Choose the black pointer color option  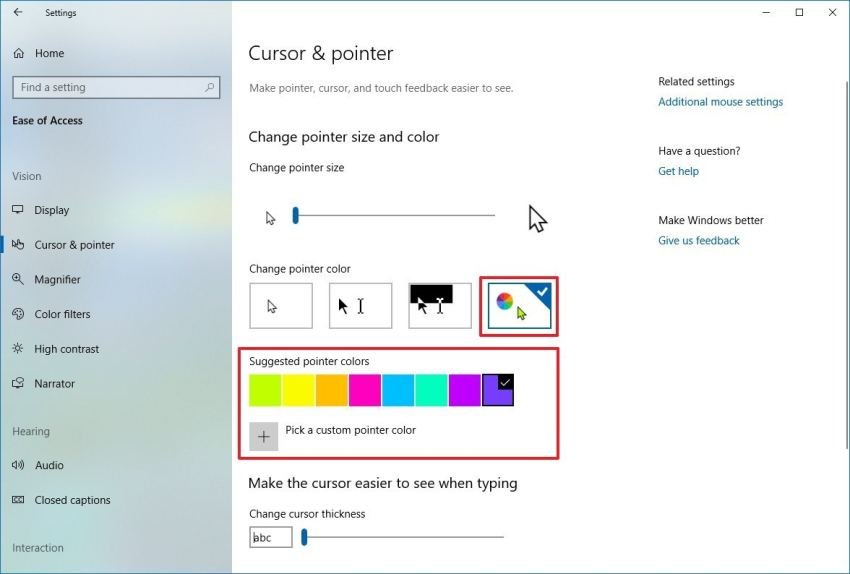(360, 306)
